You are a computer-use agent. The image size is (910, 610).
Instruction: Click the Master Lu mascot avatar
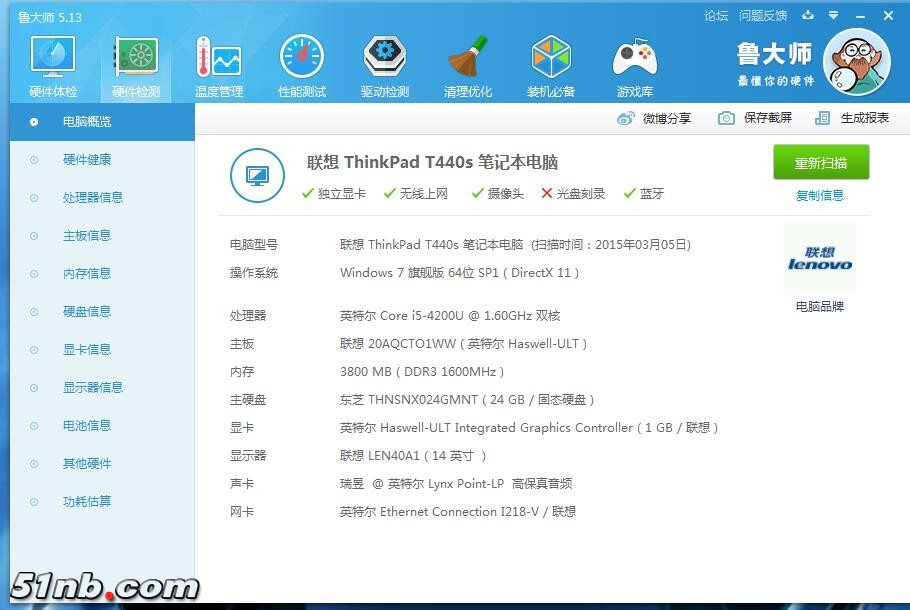(857, 61)
